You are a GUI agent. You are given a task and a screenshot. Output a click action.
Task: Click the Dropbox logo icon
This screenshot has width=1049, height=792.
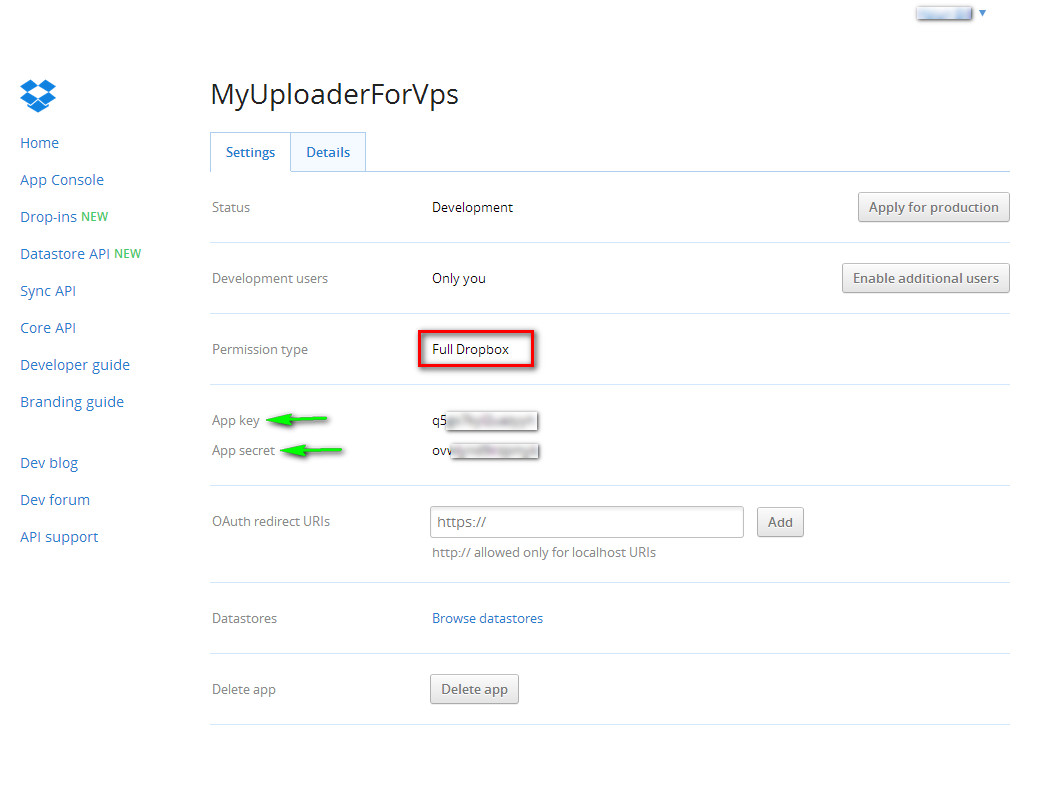(38, 96)
